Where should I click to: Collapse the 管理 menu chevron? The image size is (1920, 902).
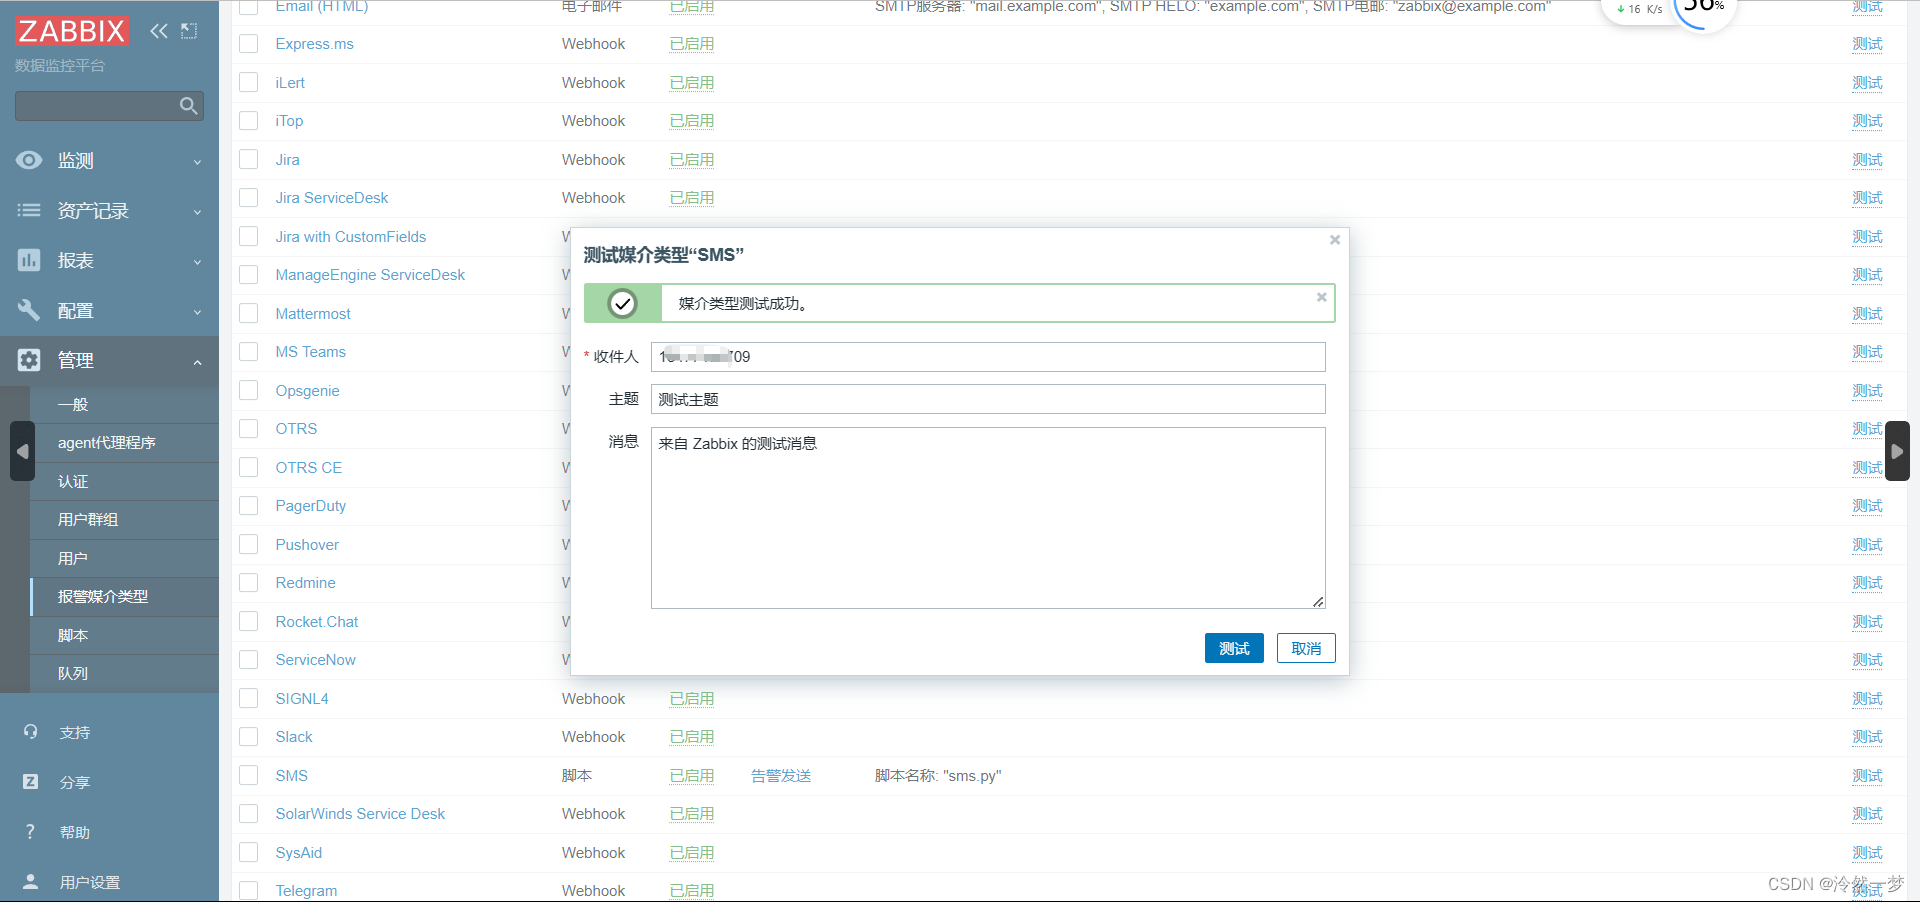pyautogui.click(x=197, y=362)
